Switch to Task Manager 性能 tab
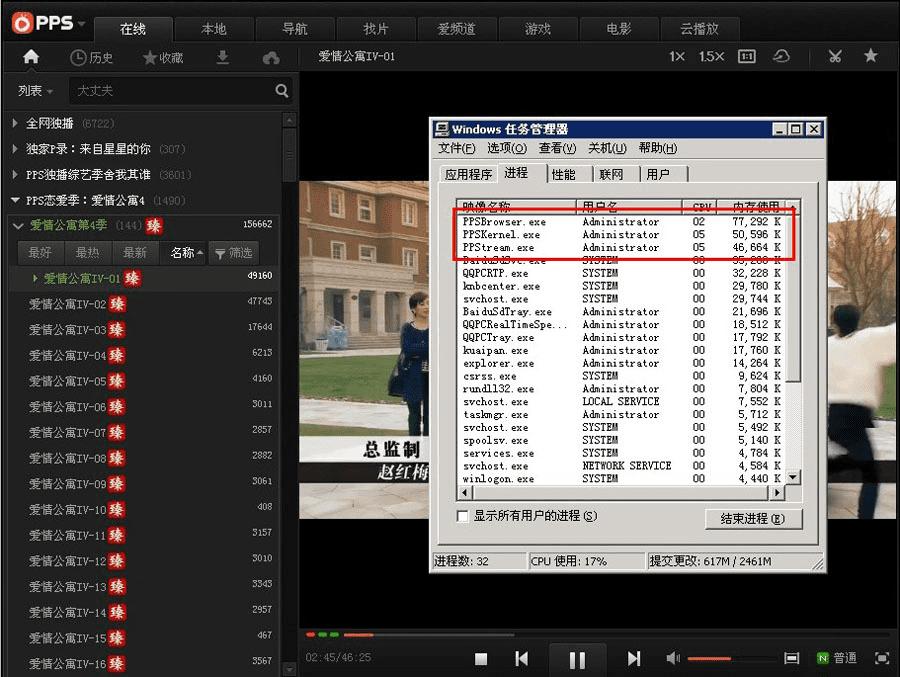Viewport: 900px width, 677px height. click(x=564, y=174)
